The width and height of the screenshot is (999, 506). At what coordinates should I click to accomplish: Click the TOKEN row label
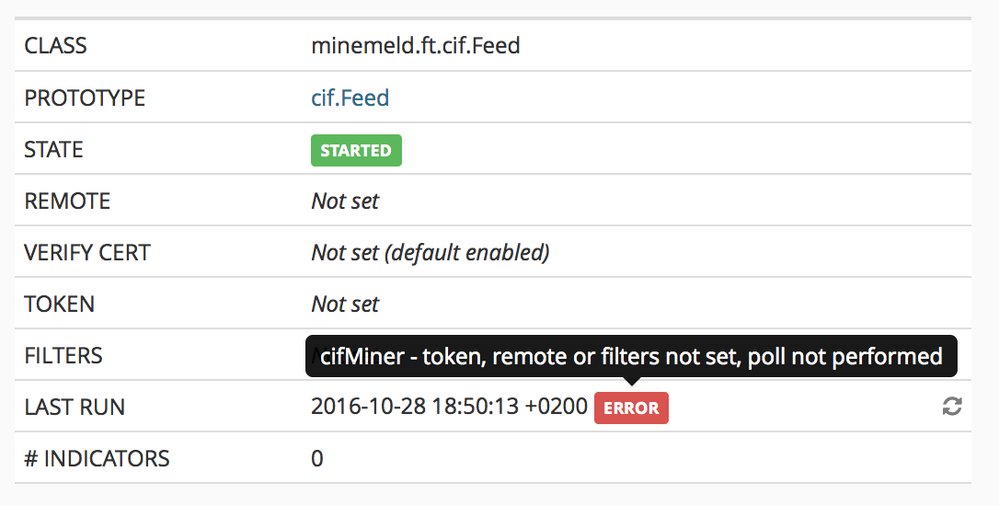[x=58, y=304]
